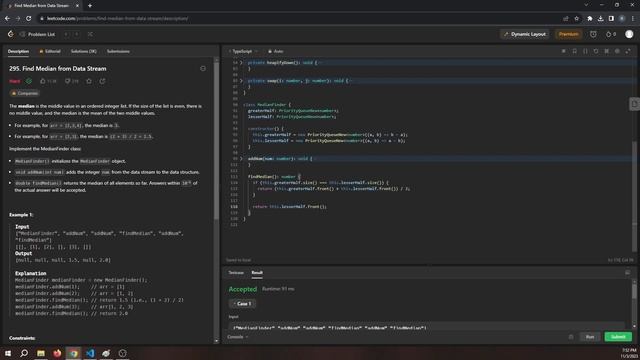Pick a random problem shuffle icon
Screen dimensions: 640x360
[90, 34]
